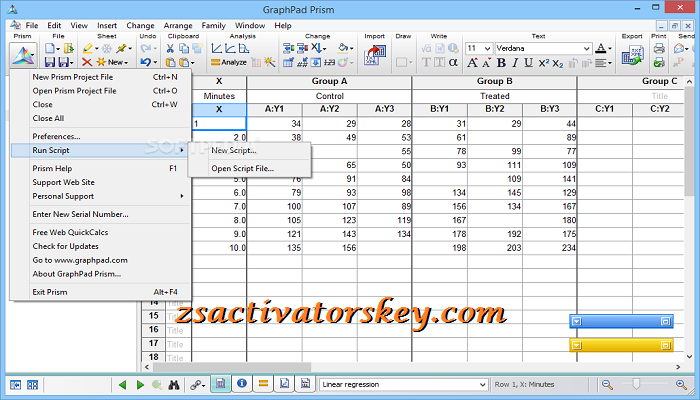The image size is (700, 400).
Task: Click the Send email envelope icon
Action: point(679,48)
